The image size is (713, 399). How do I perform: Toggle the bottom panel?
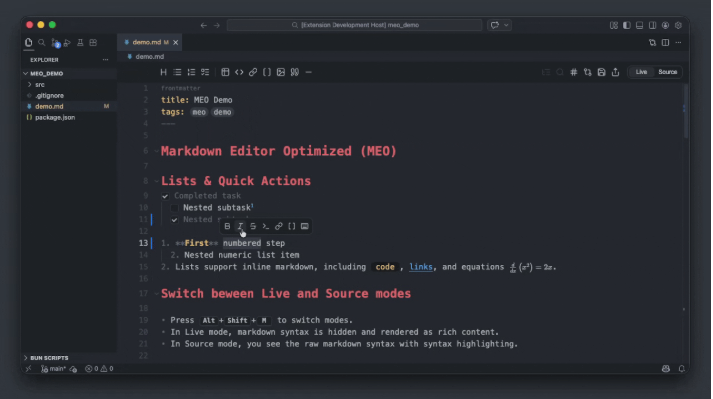(x=639, y=25)
